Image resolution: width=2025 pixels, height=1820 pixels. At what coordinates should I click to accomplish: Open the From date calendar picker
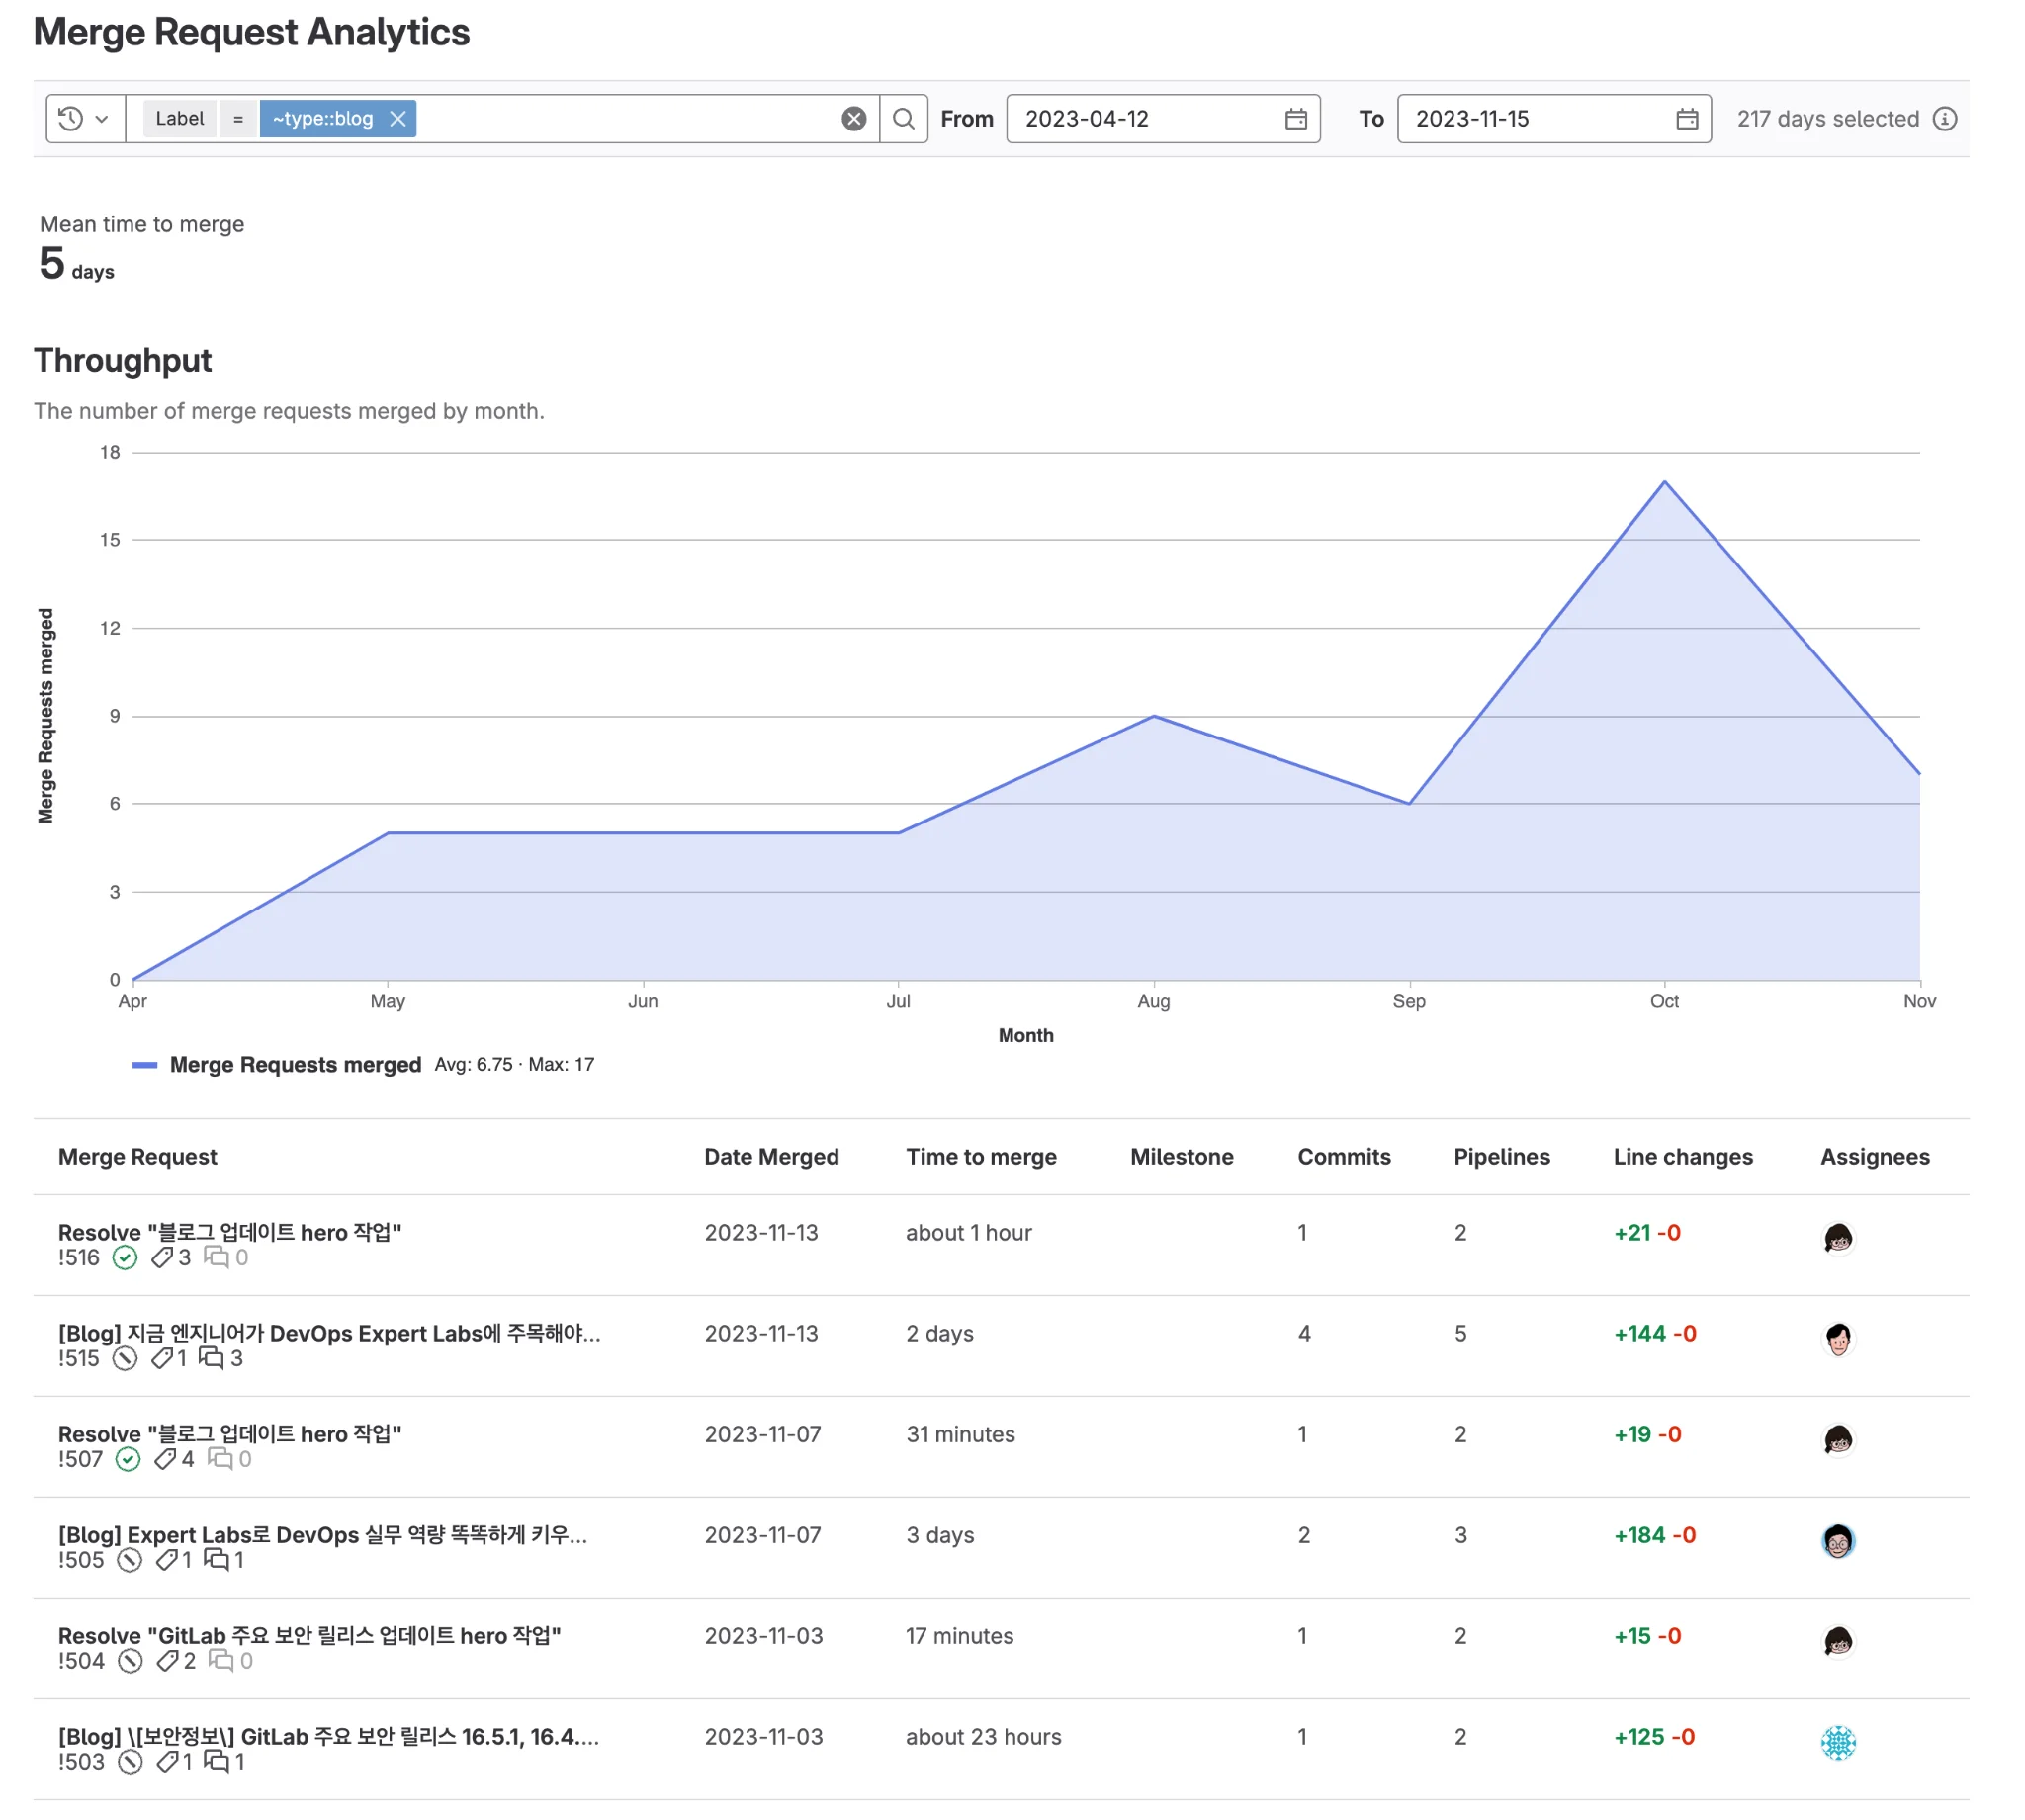tap(1295, 119)
